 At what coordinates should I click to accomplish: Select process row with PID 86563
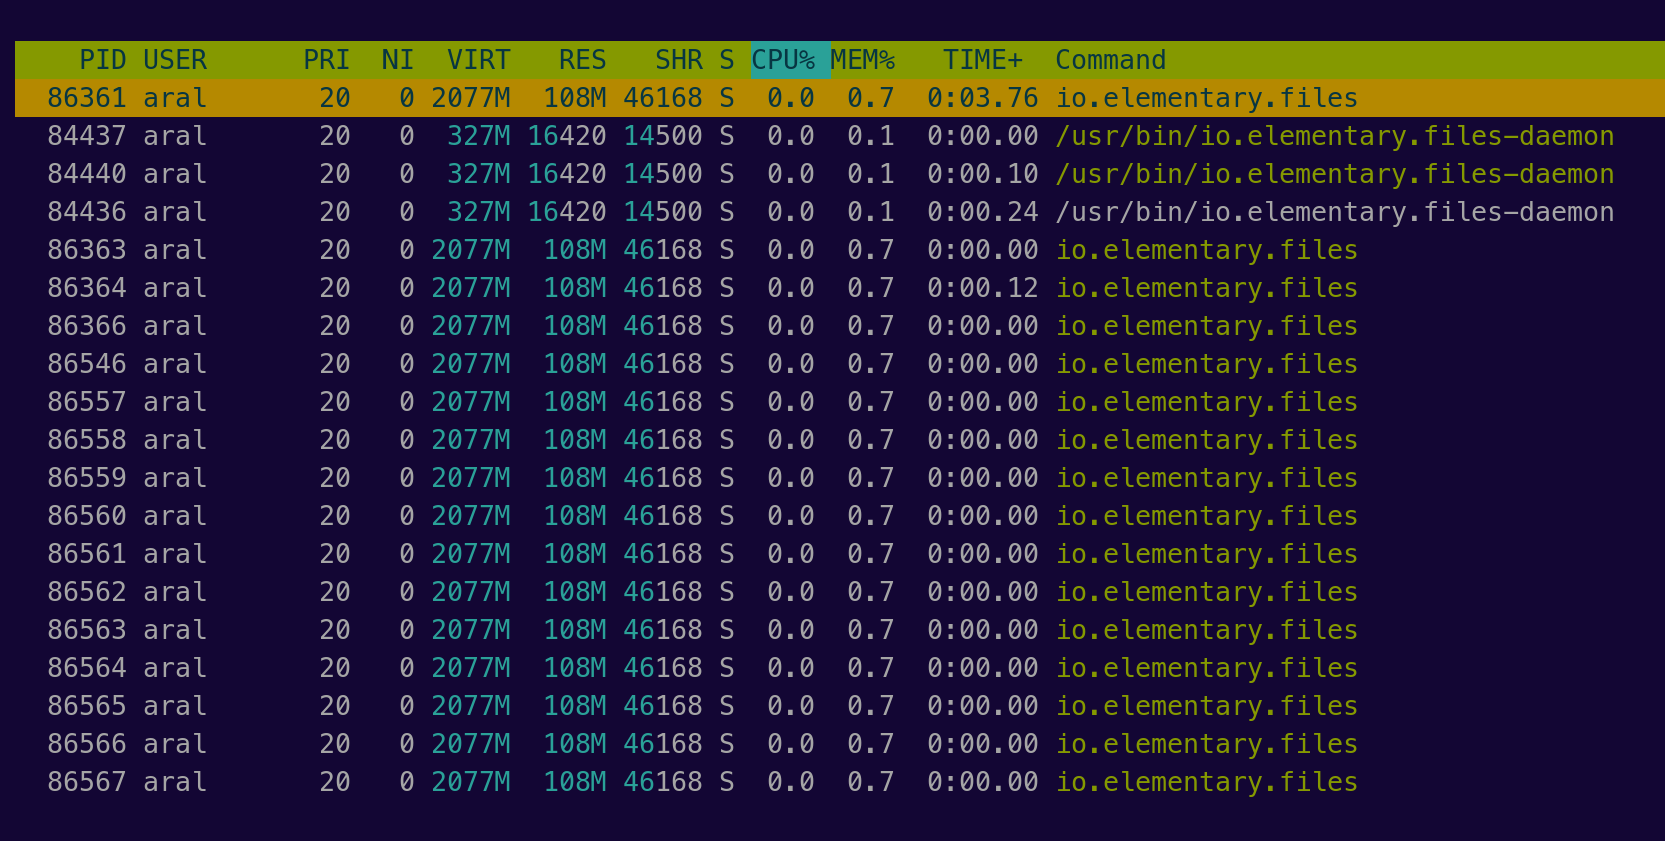[x=840, y=630]
